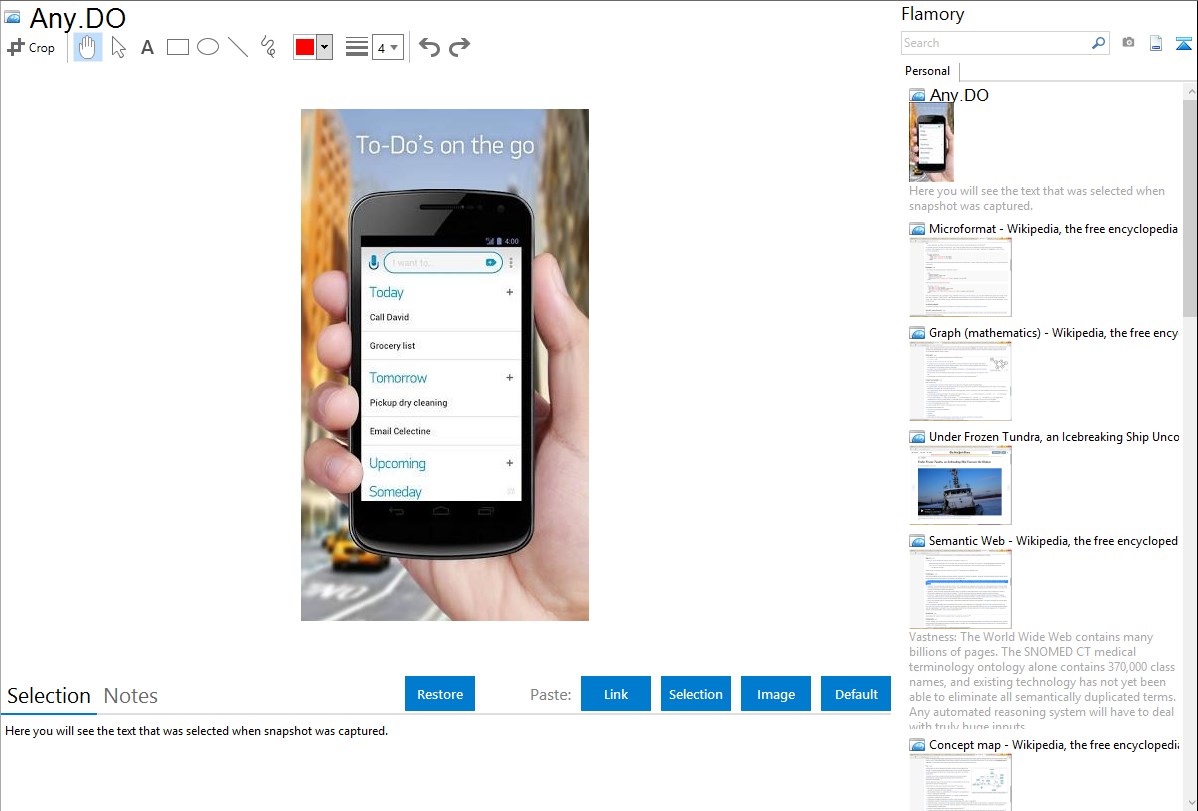Click the Restore button

pyautogui.click(x=440, y=694)
